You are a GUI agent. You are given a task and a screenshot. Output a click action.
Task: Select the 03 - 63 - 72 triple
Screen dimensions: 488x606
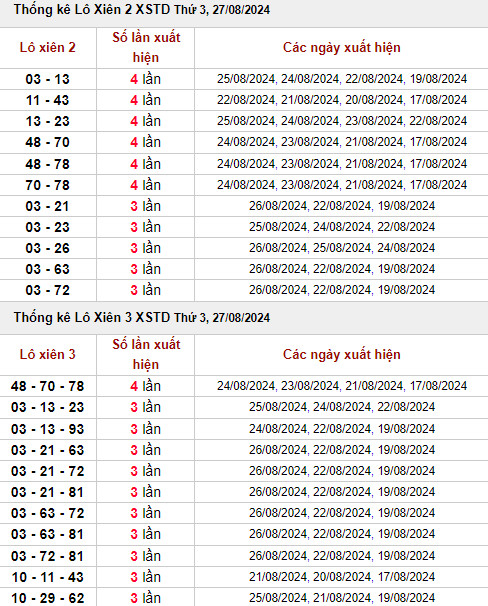pyautogui.click(x=48, y=513)
